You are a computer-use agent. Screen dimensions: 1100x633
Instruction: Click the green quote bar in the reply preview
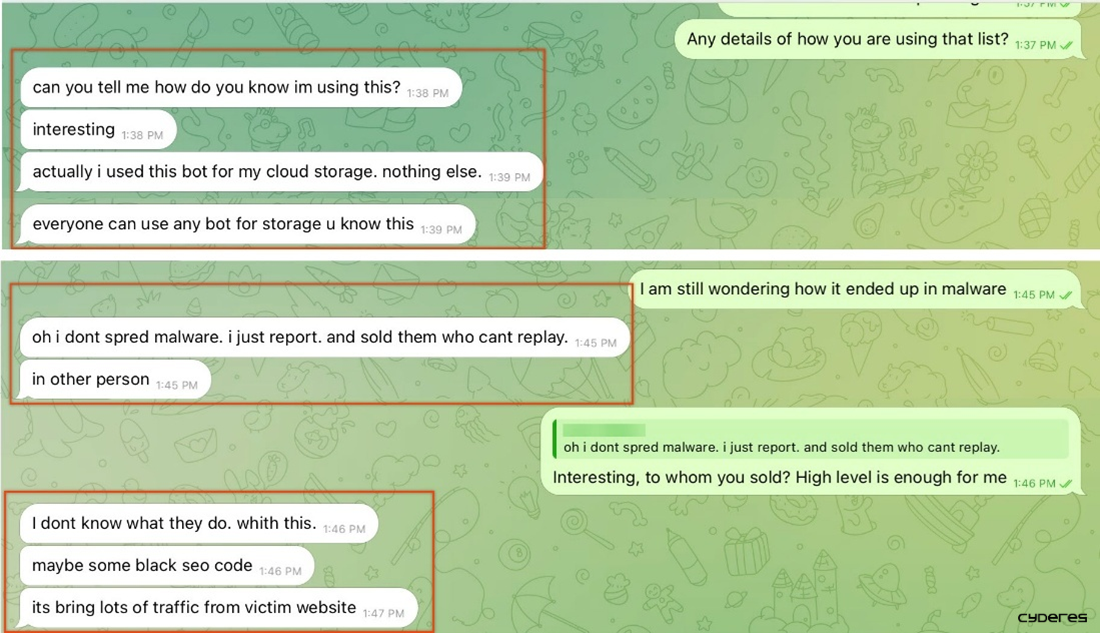coord(557,437)
